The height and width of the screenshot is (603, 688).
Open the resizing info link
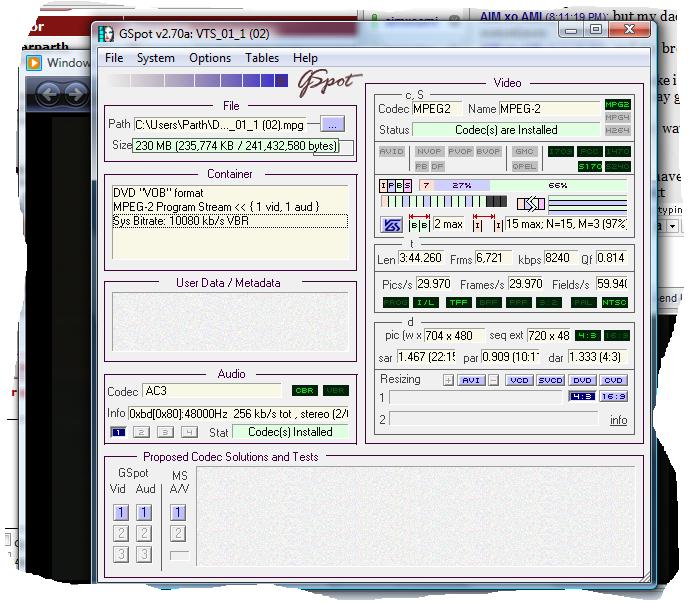(618, 420)
